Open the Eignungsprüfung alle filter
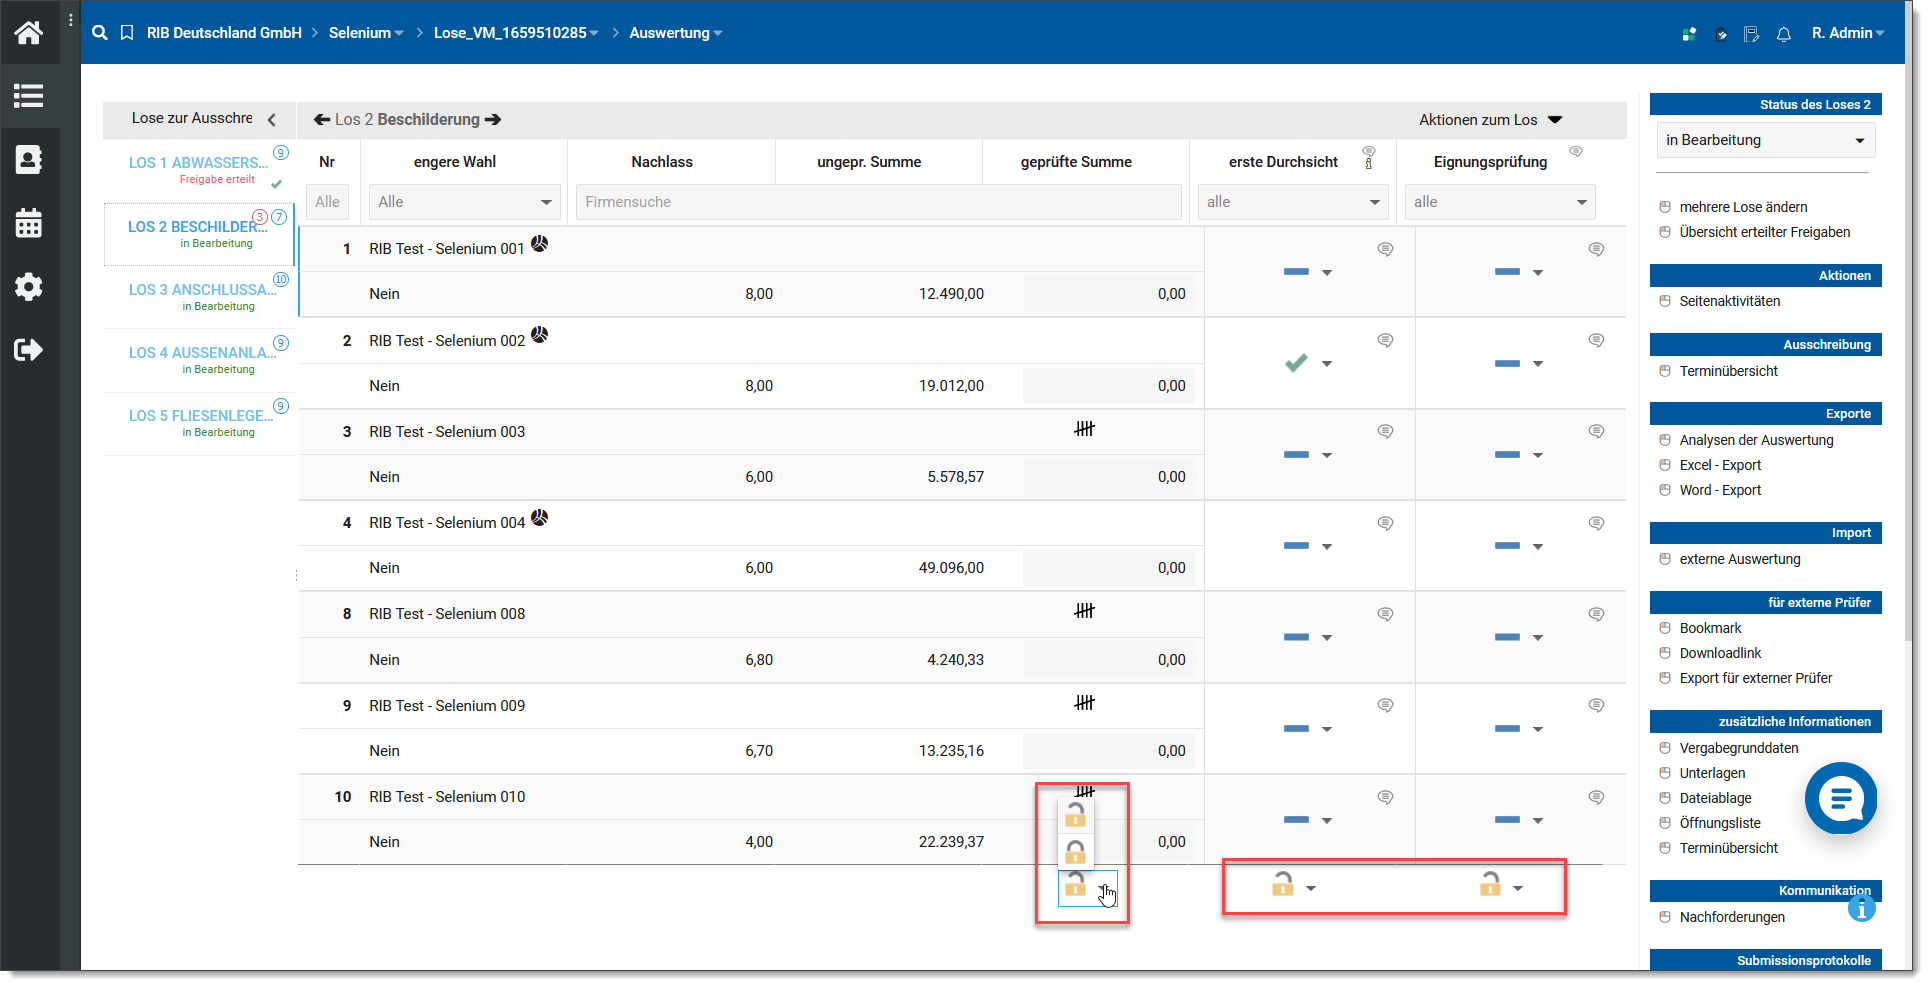Viewport: 1928px width, 986px height. [1500, 202]
